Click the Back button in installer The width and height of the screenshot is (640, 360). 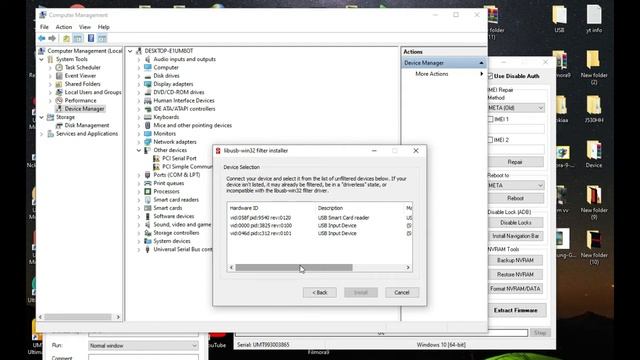point(320,293)
